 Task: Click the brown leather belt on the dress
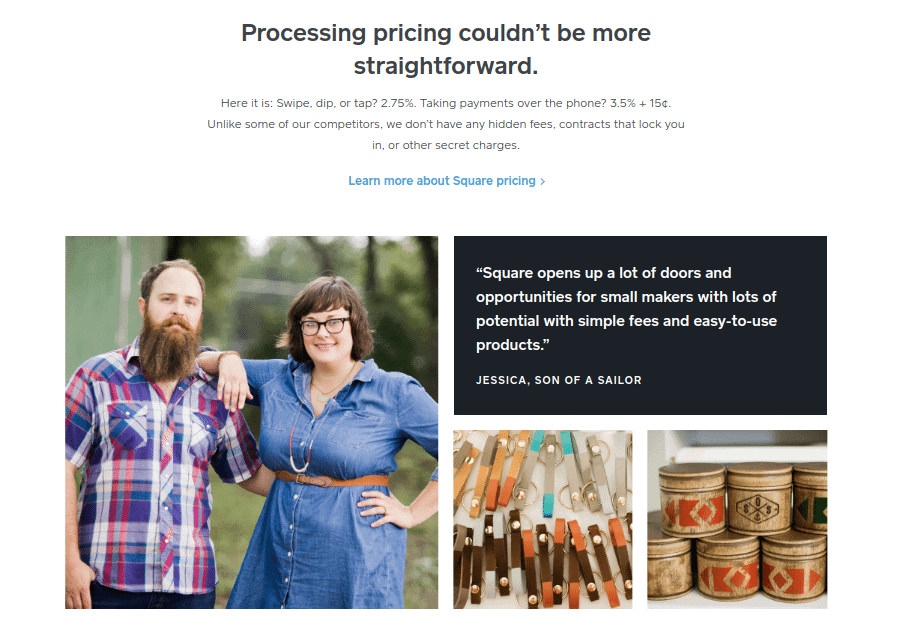[332, 479]
